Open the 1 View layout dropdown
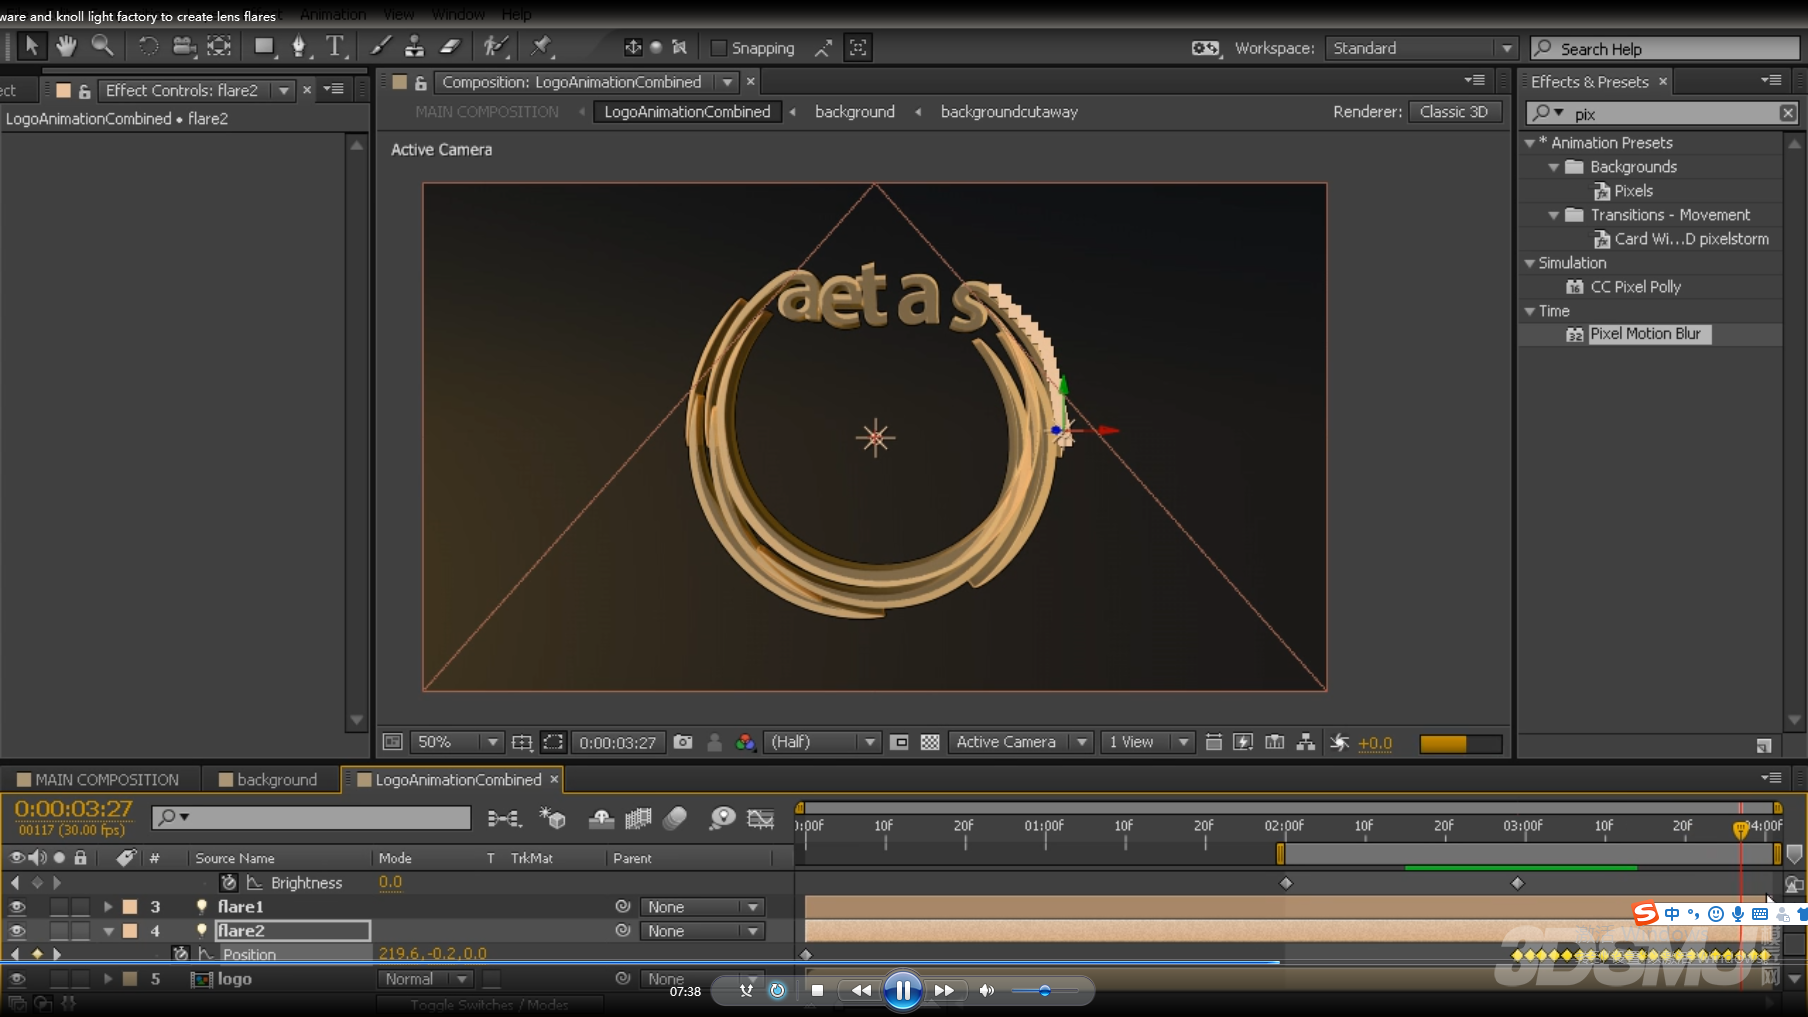The image size is (1808, 1017). [1148, 742]
